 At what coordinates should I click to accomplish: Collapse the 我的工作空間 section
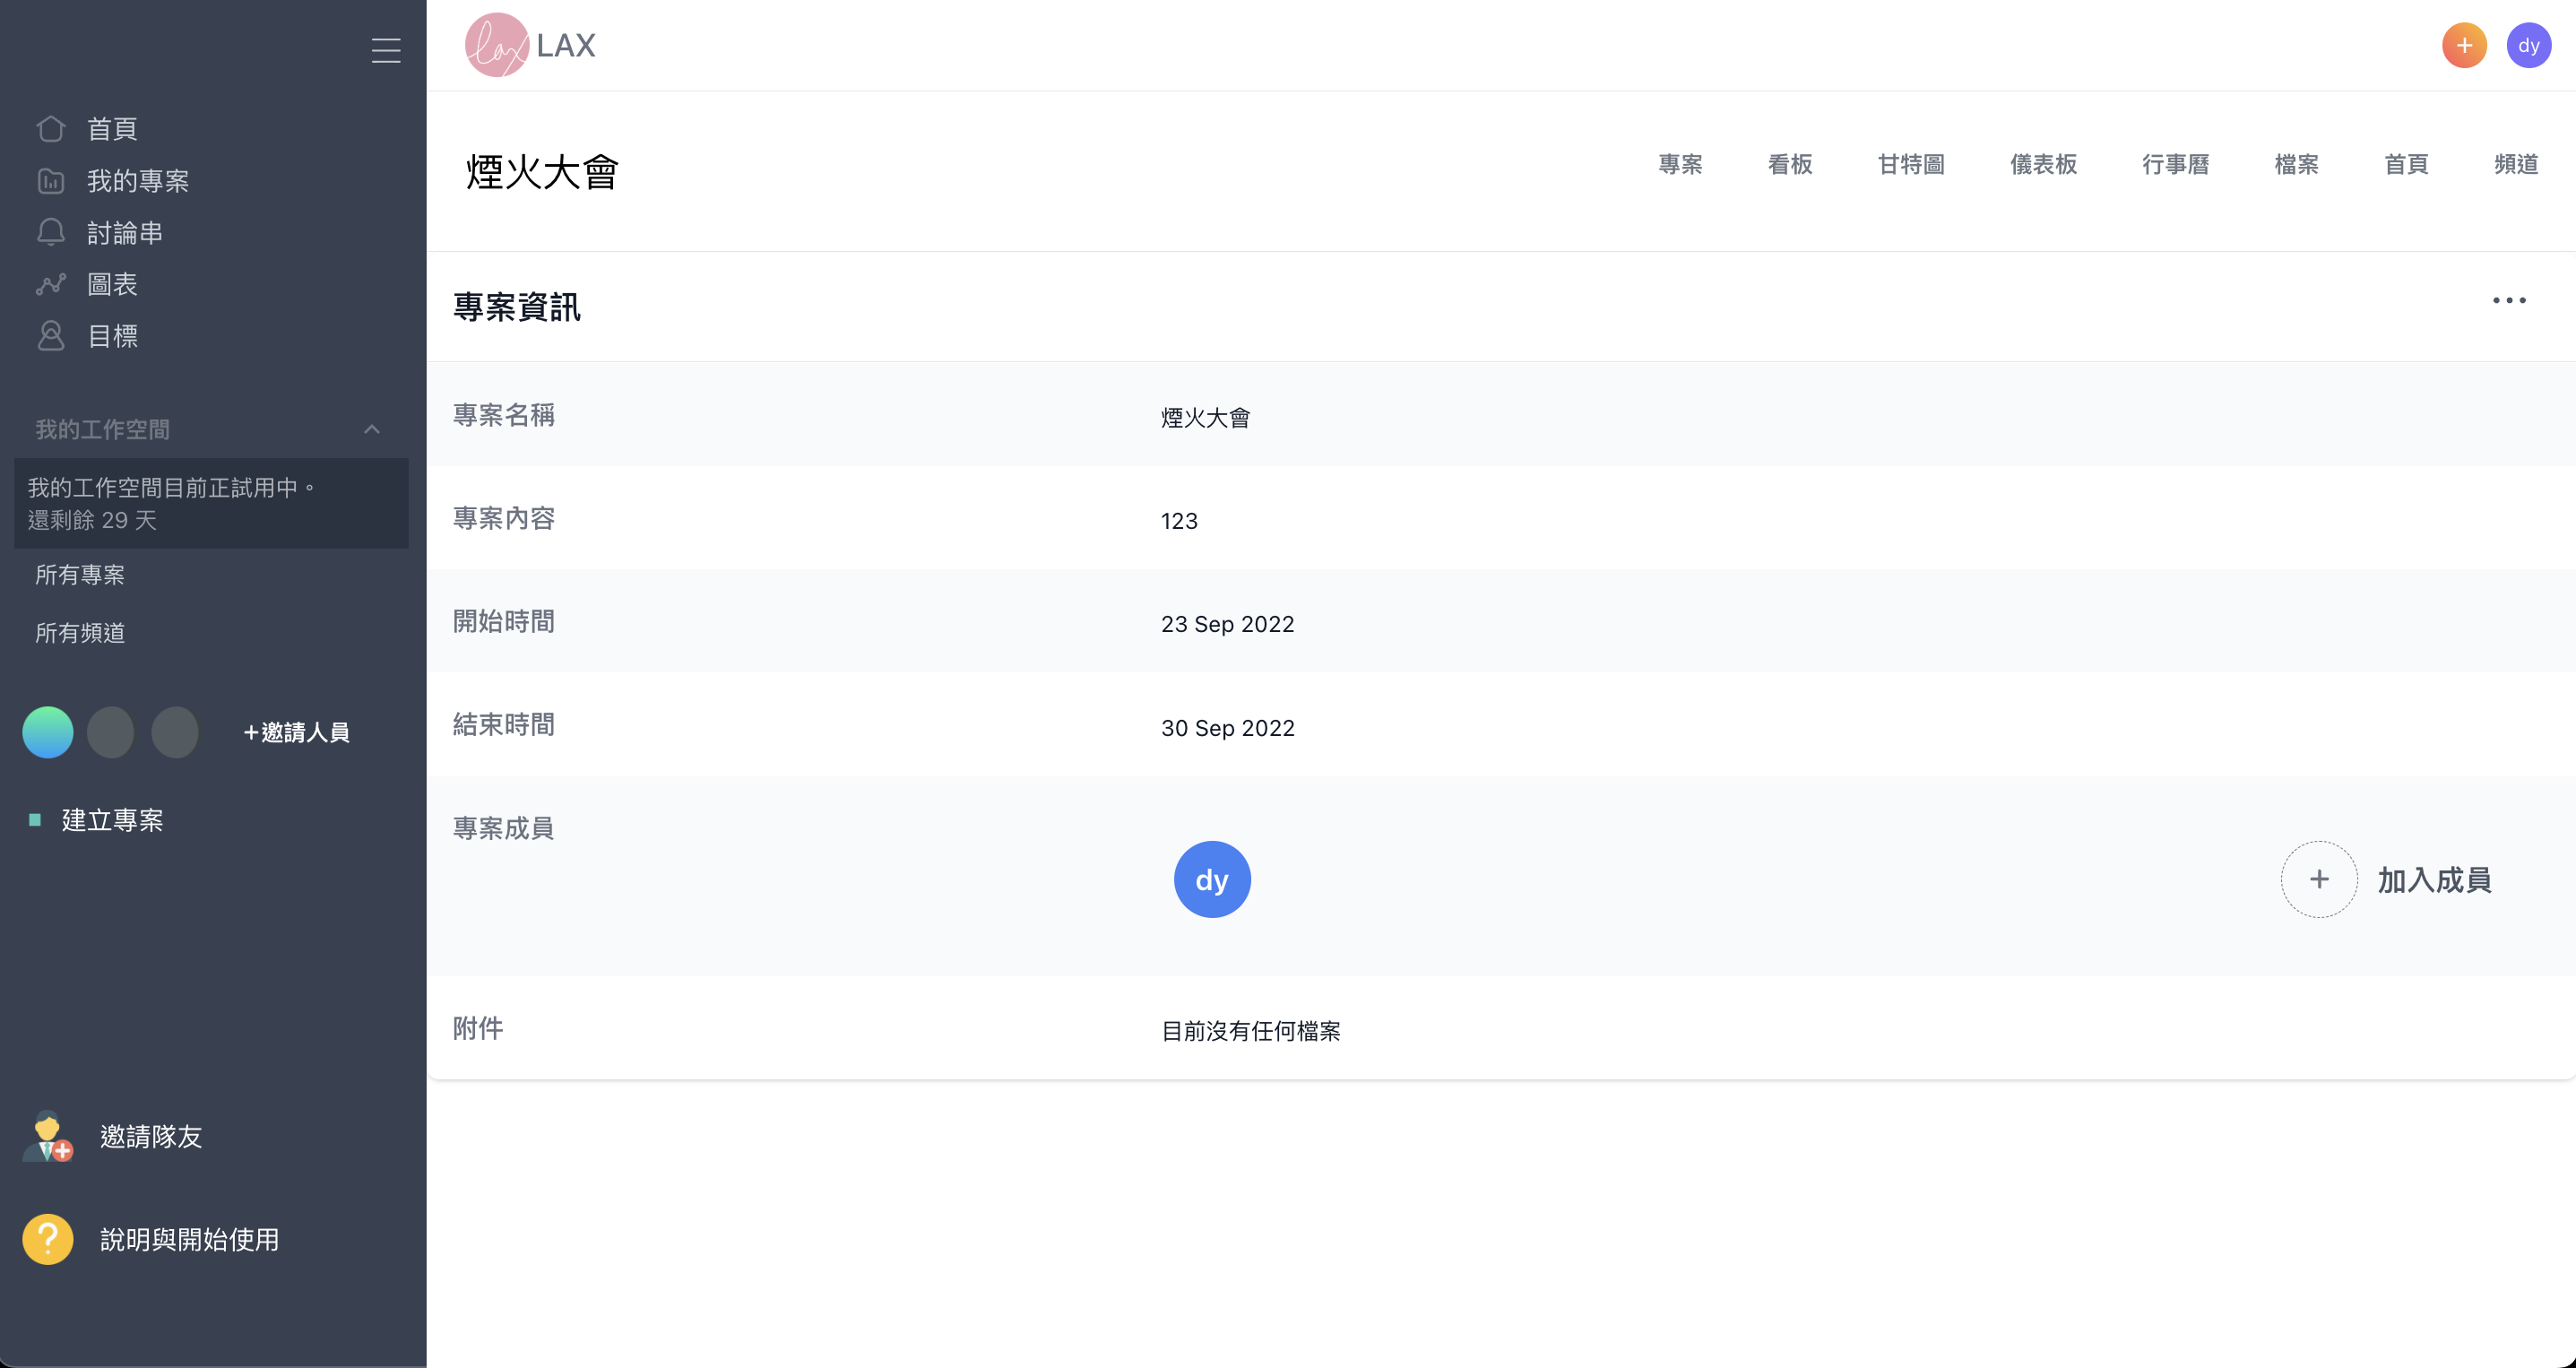point(372,429)
